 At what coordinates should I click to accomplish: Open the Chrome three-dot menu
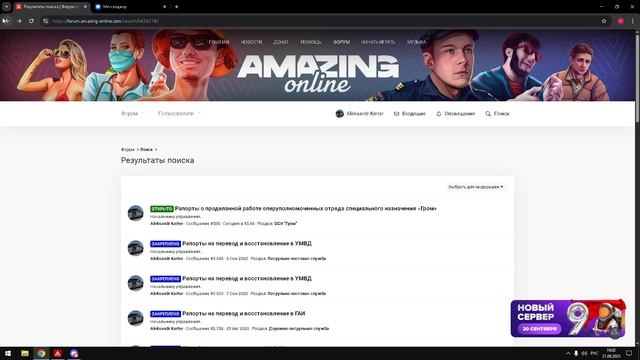click(633, 21)
